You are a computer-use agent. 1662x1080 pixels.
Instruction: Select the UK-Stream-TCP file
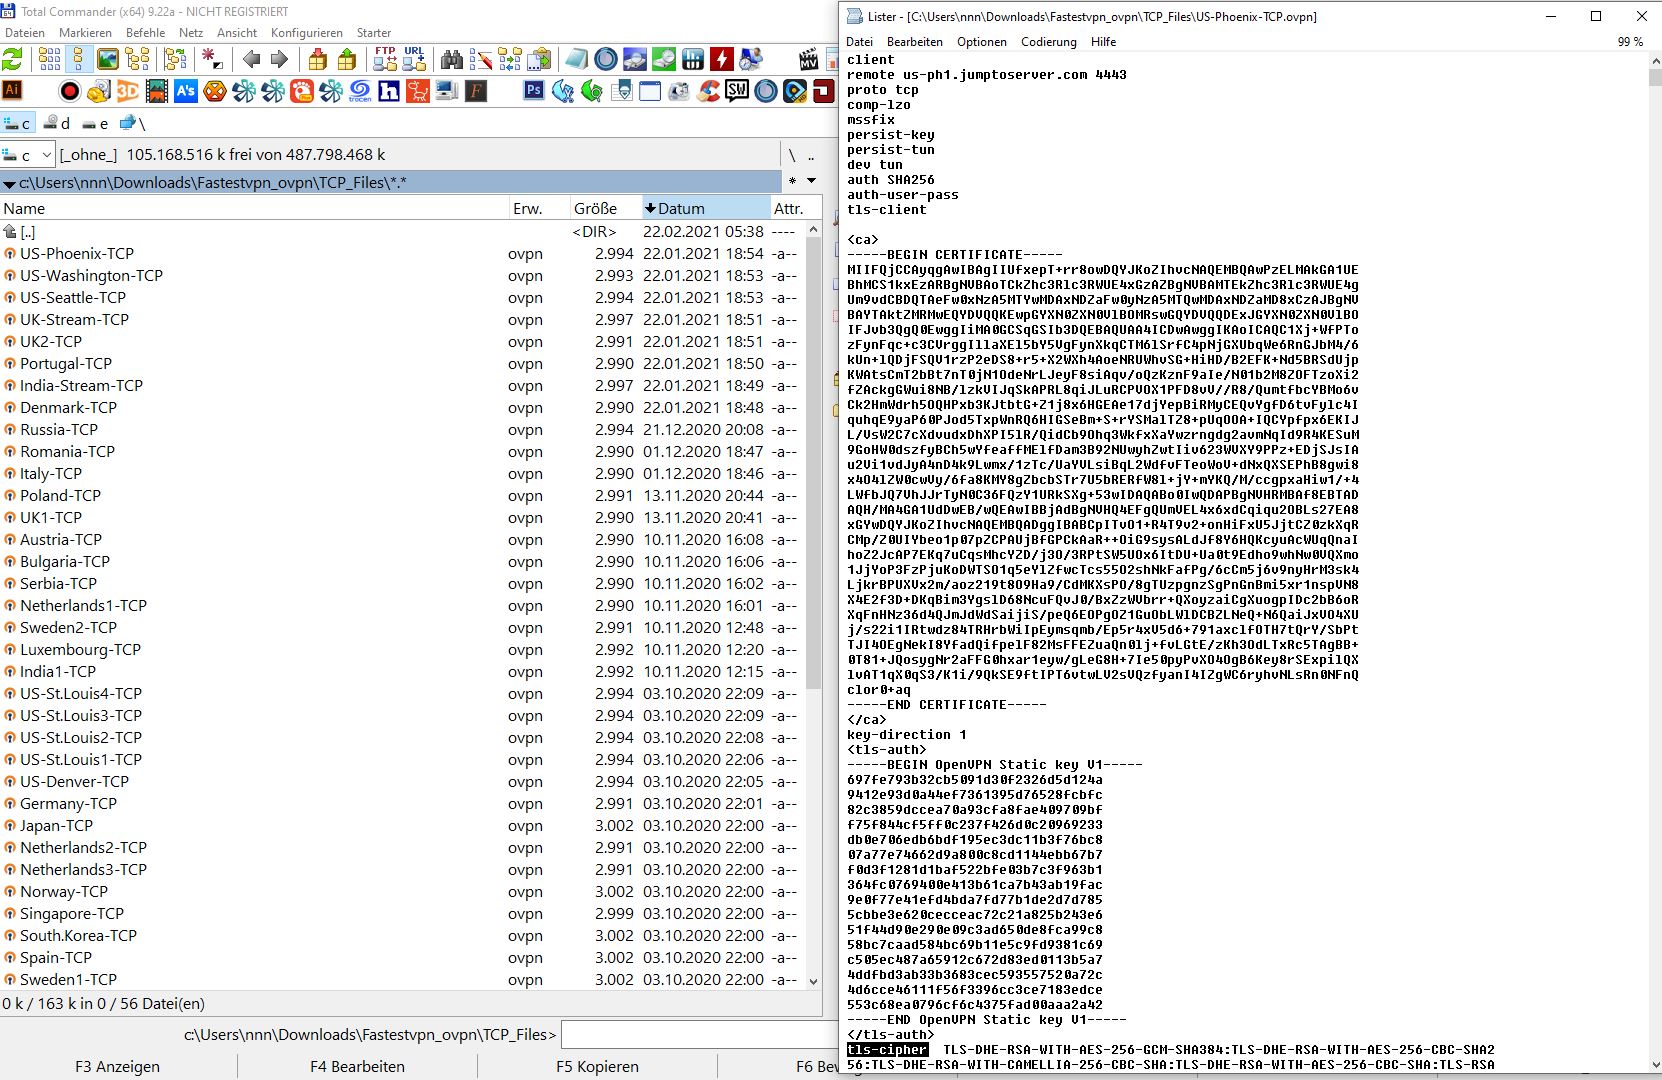74,319
